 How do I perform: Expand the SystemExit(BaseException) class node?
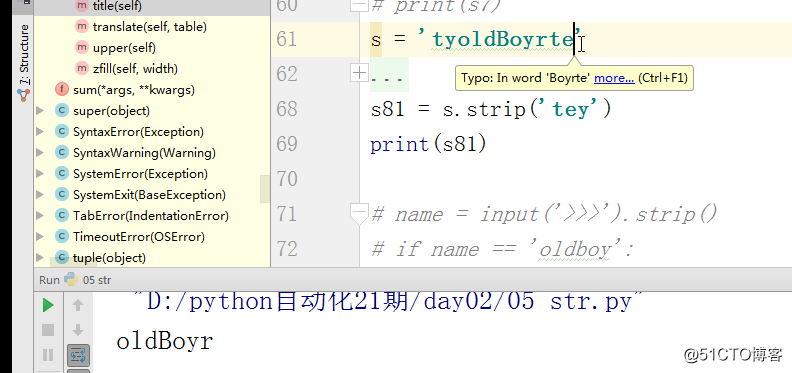(x=40, y=195)
